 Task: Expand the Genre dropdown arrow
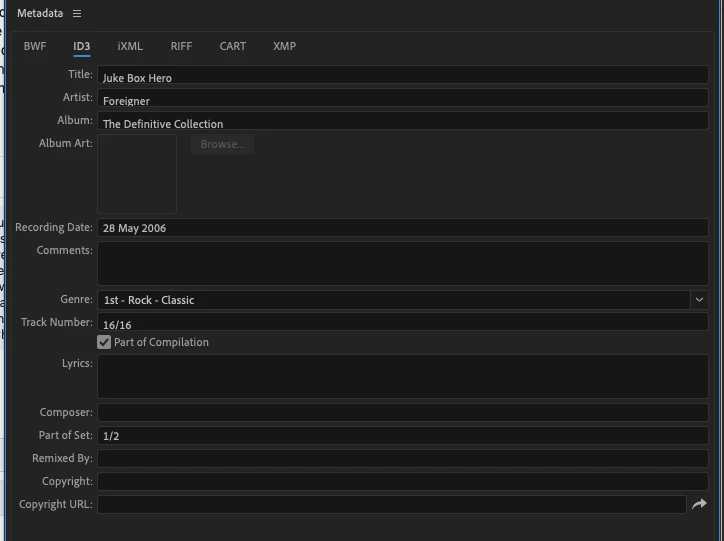[x=699, y=300]
